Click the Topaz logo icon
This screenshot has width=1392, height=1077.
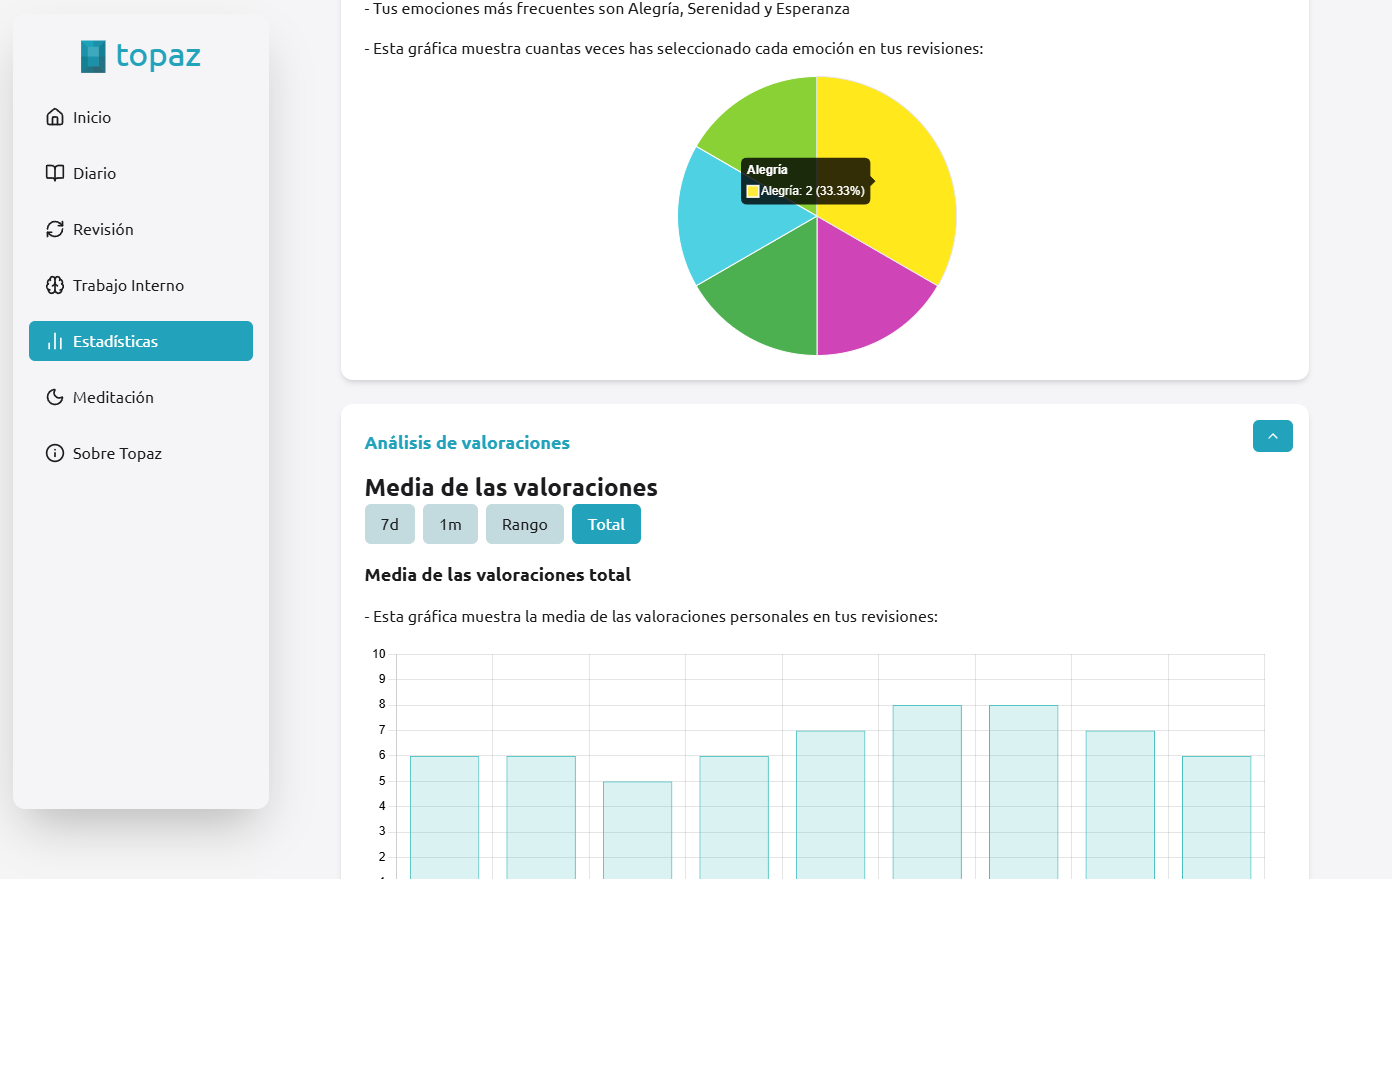coord(93,56)
